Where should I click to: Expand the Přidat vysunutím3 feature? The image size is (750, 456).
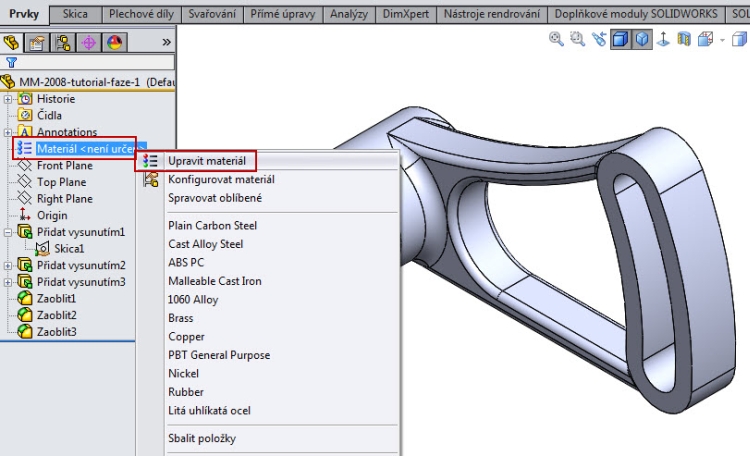pyautogui.click(x=8, y=282)
